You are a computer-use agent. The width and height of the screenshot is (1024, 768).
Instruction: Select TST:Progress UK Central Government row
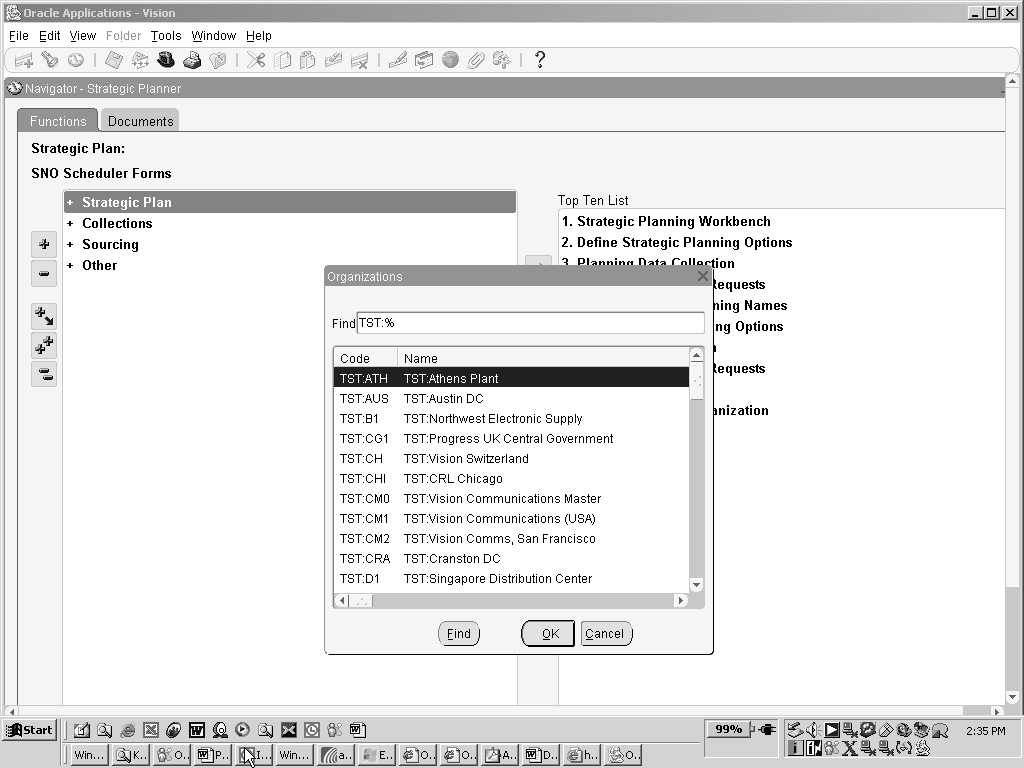pyautogui.click(x=511, y=439)
